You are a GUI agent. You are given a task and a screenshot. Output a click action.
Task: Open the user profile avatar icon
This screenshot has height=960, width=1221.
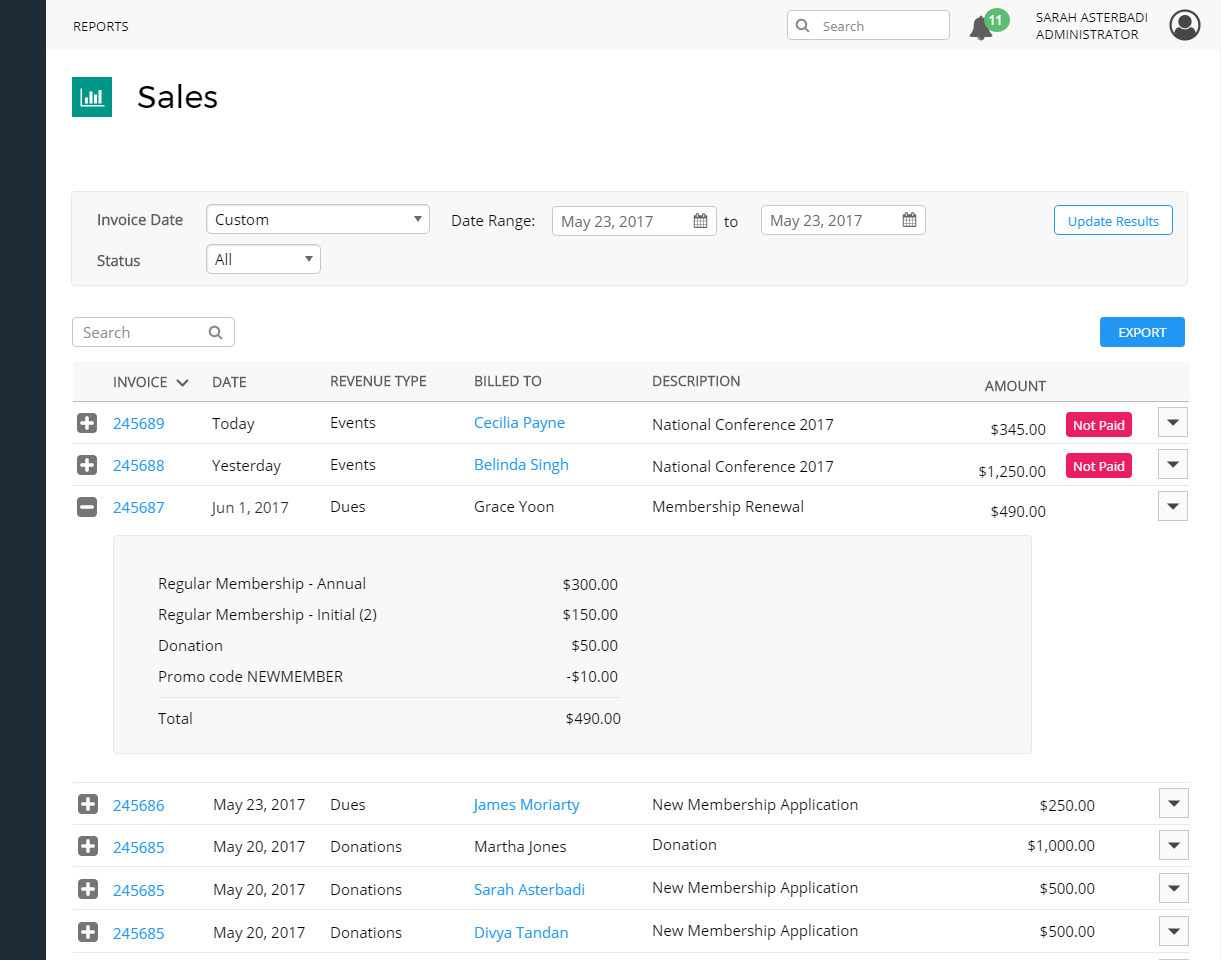[1185, 26]
